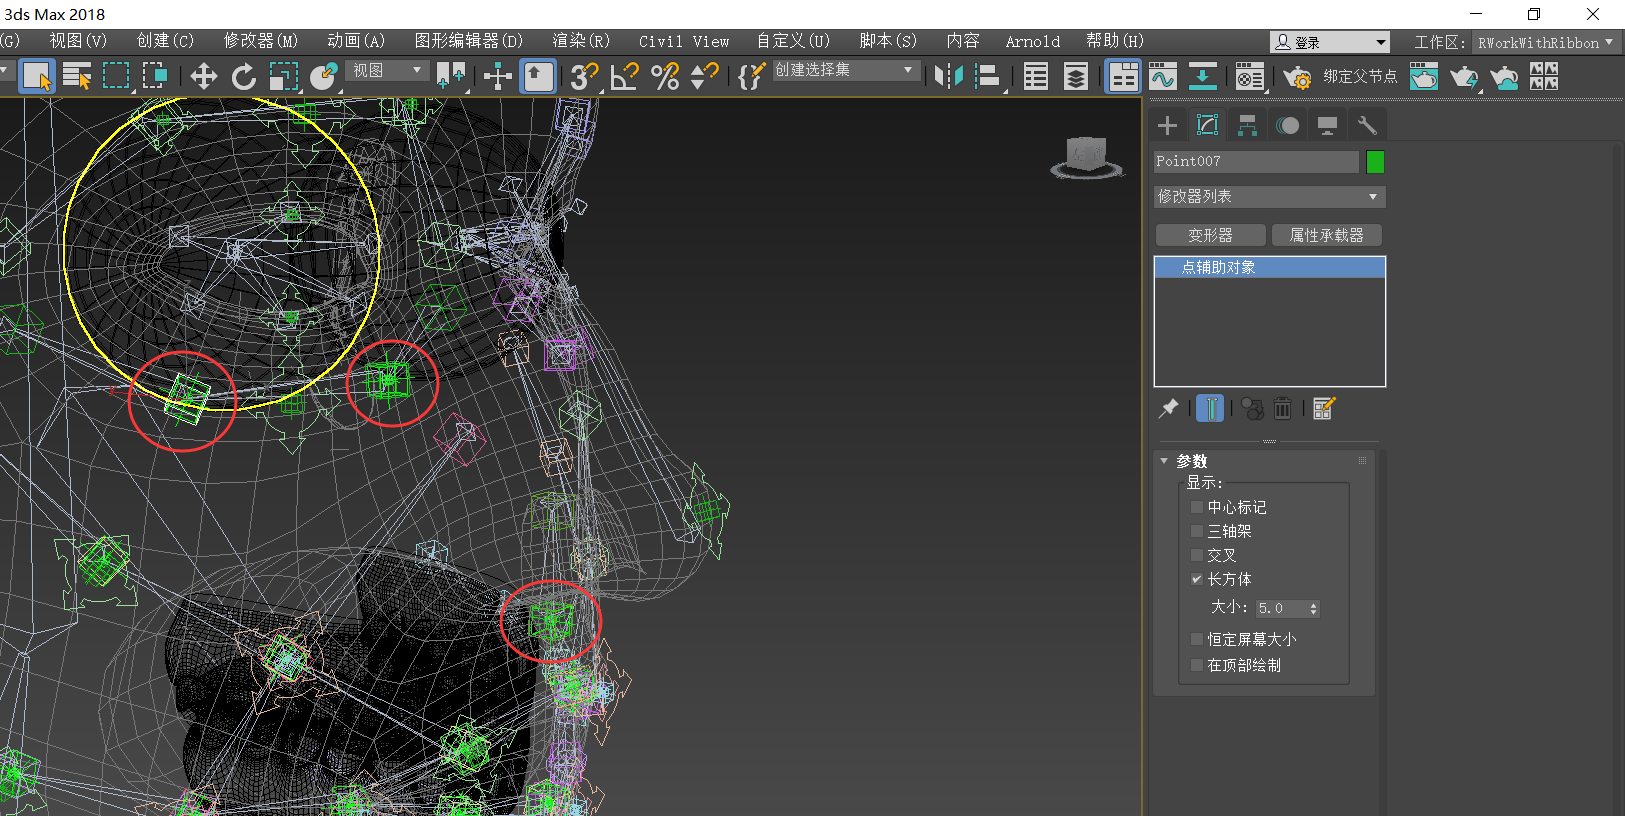Viewport: 1625px width, 816px height.
Task: Click the 变形器 button
Action: point(1210,235)
